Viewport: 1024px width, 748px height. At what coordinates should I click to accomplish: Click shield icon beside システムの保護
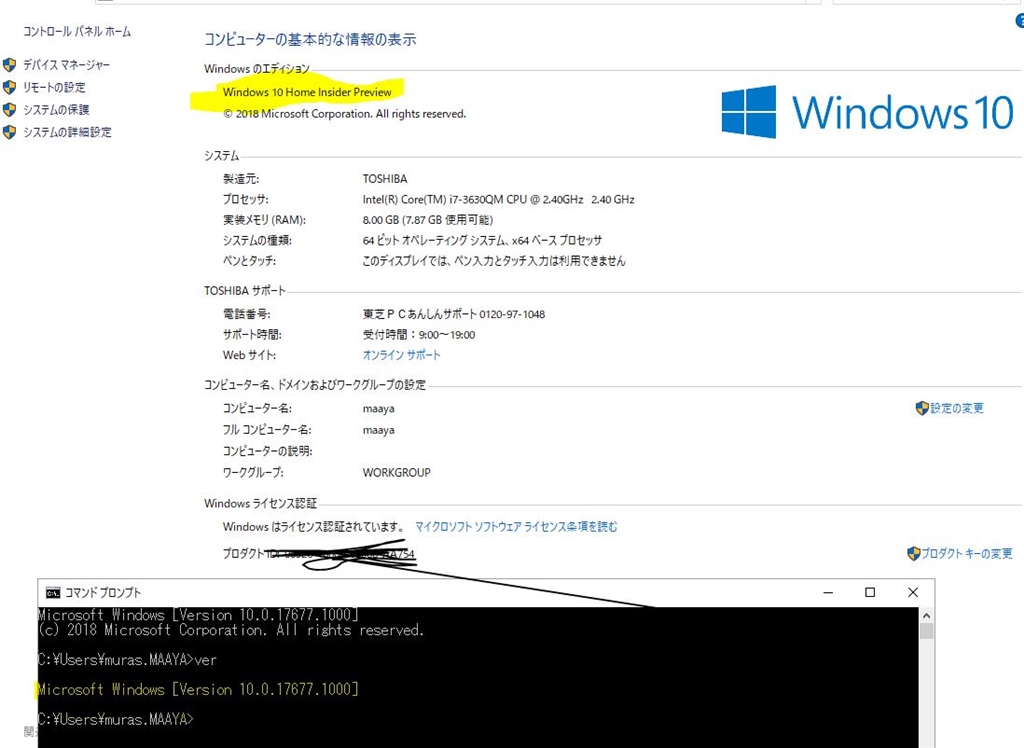click(x=10, y=109)
